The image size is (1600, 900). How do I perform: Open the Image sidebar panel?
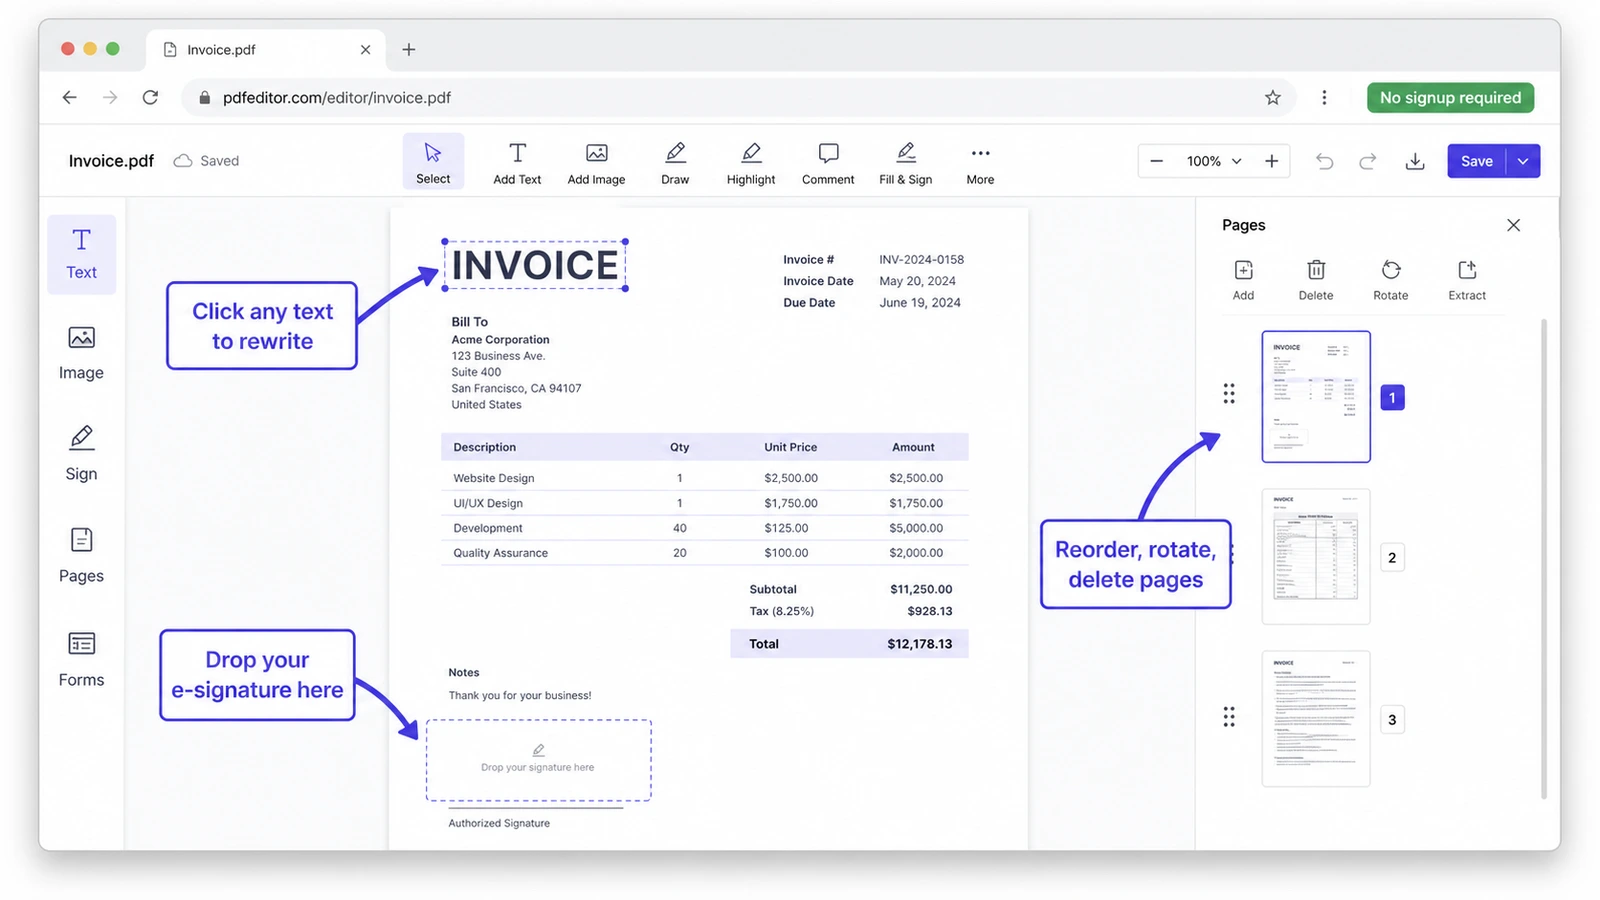81,354
